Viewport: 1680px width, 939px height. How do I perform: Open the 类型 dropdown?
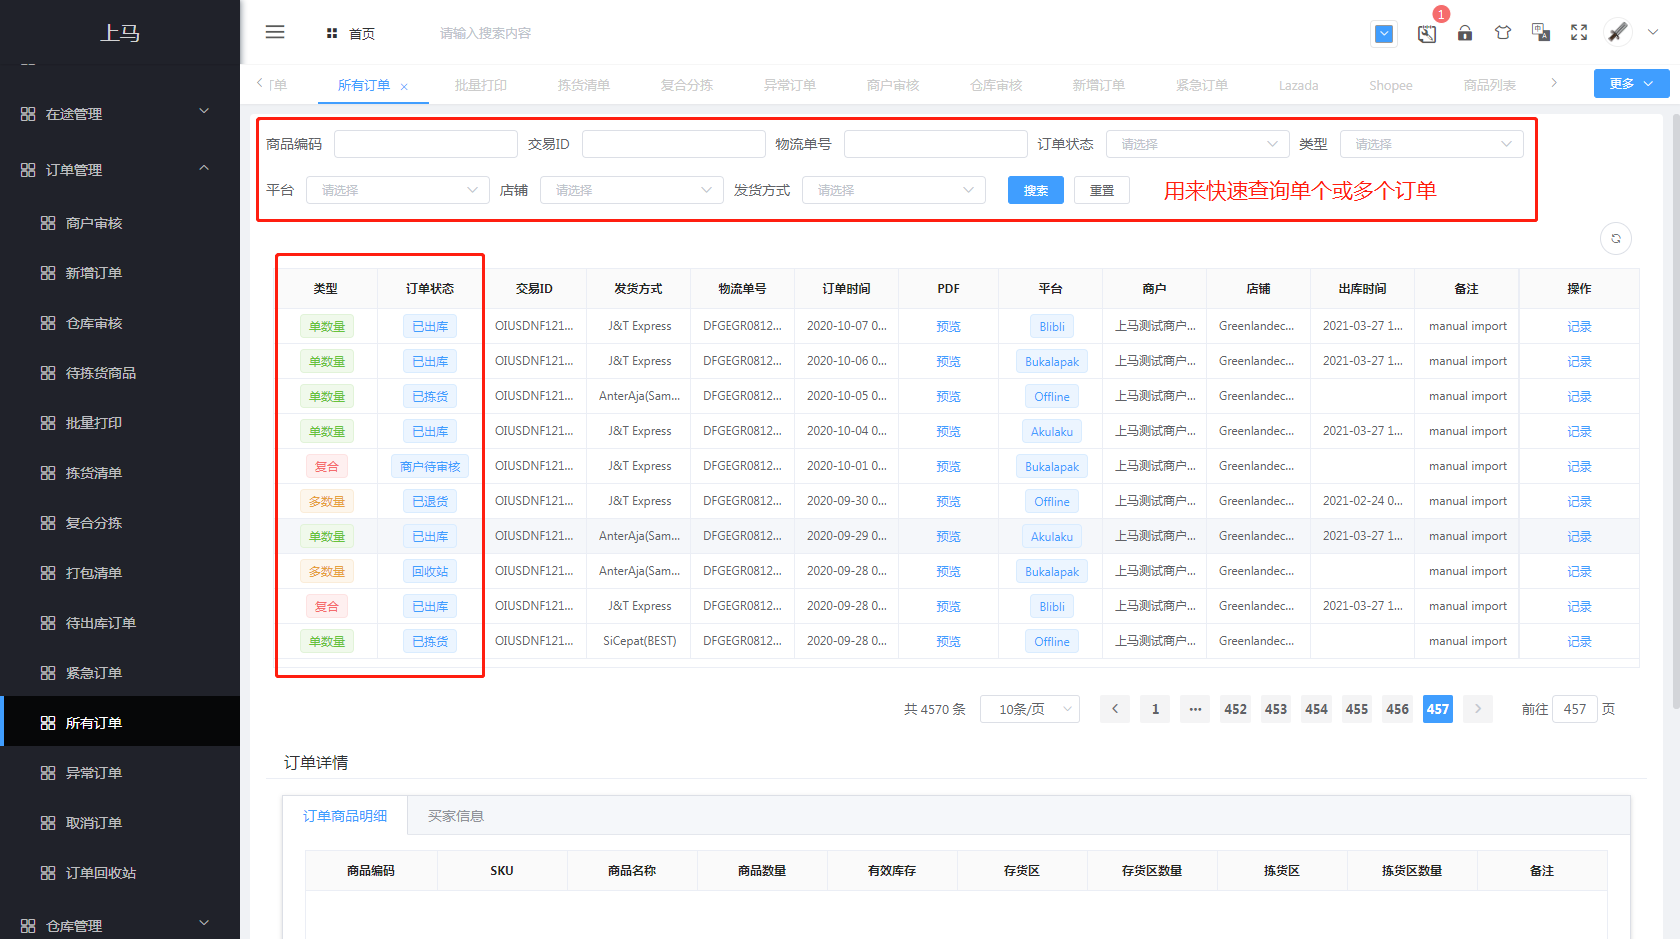1432,144
